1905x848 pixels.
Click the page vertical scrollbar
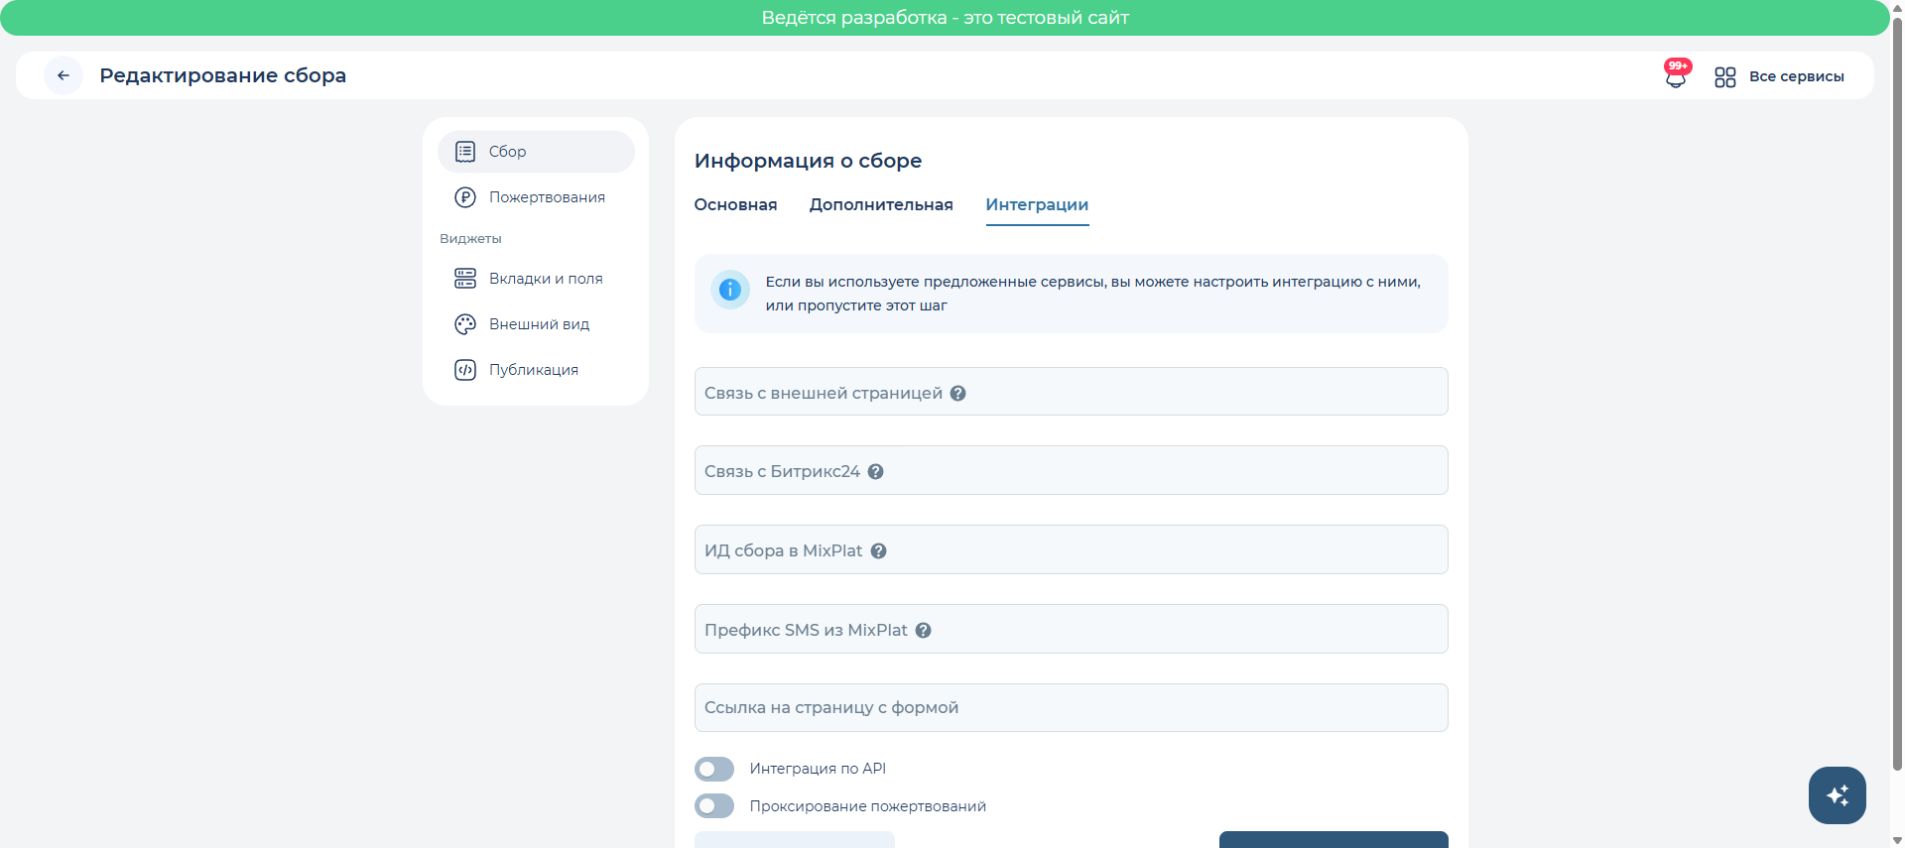[x=1897, y=394]
